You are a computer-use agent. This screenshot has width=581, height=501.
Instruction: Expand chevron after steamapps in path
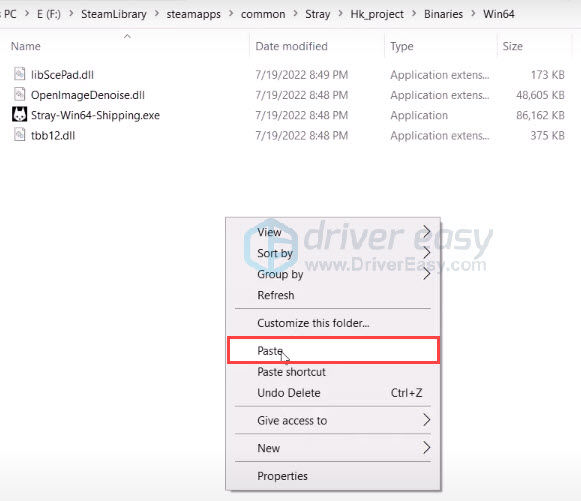click(231, 14)
